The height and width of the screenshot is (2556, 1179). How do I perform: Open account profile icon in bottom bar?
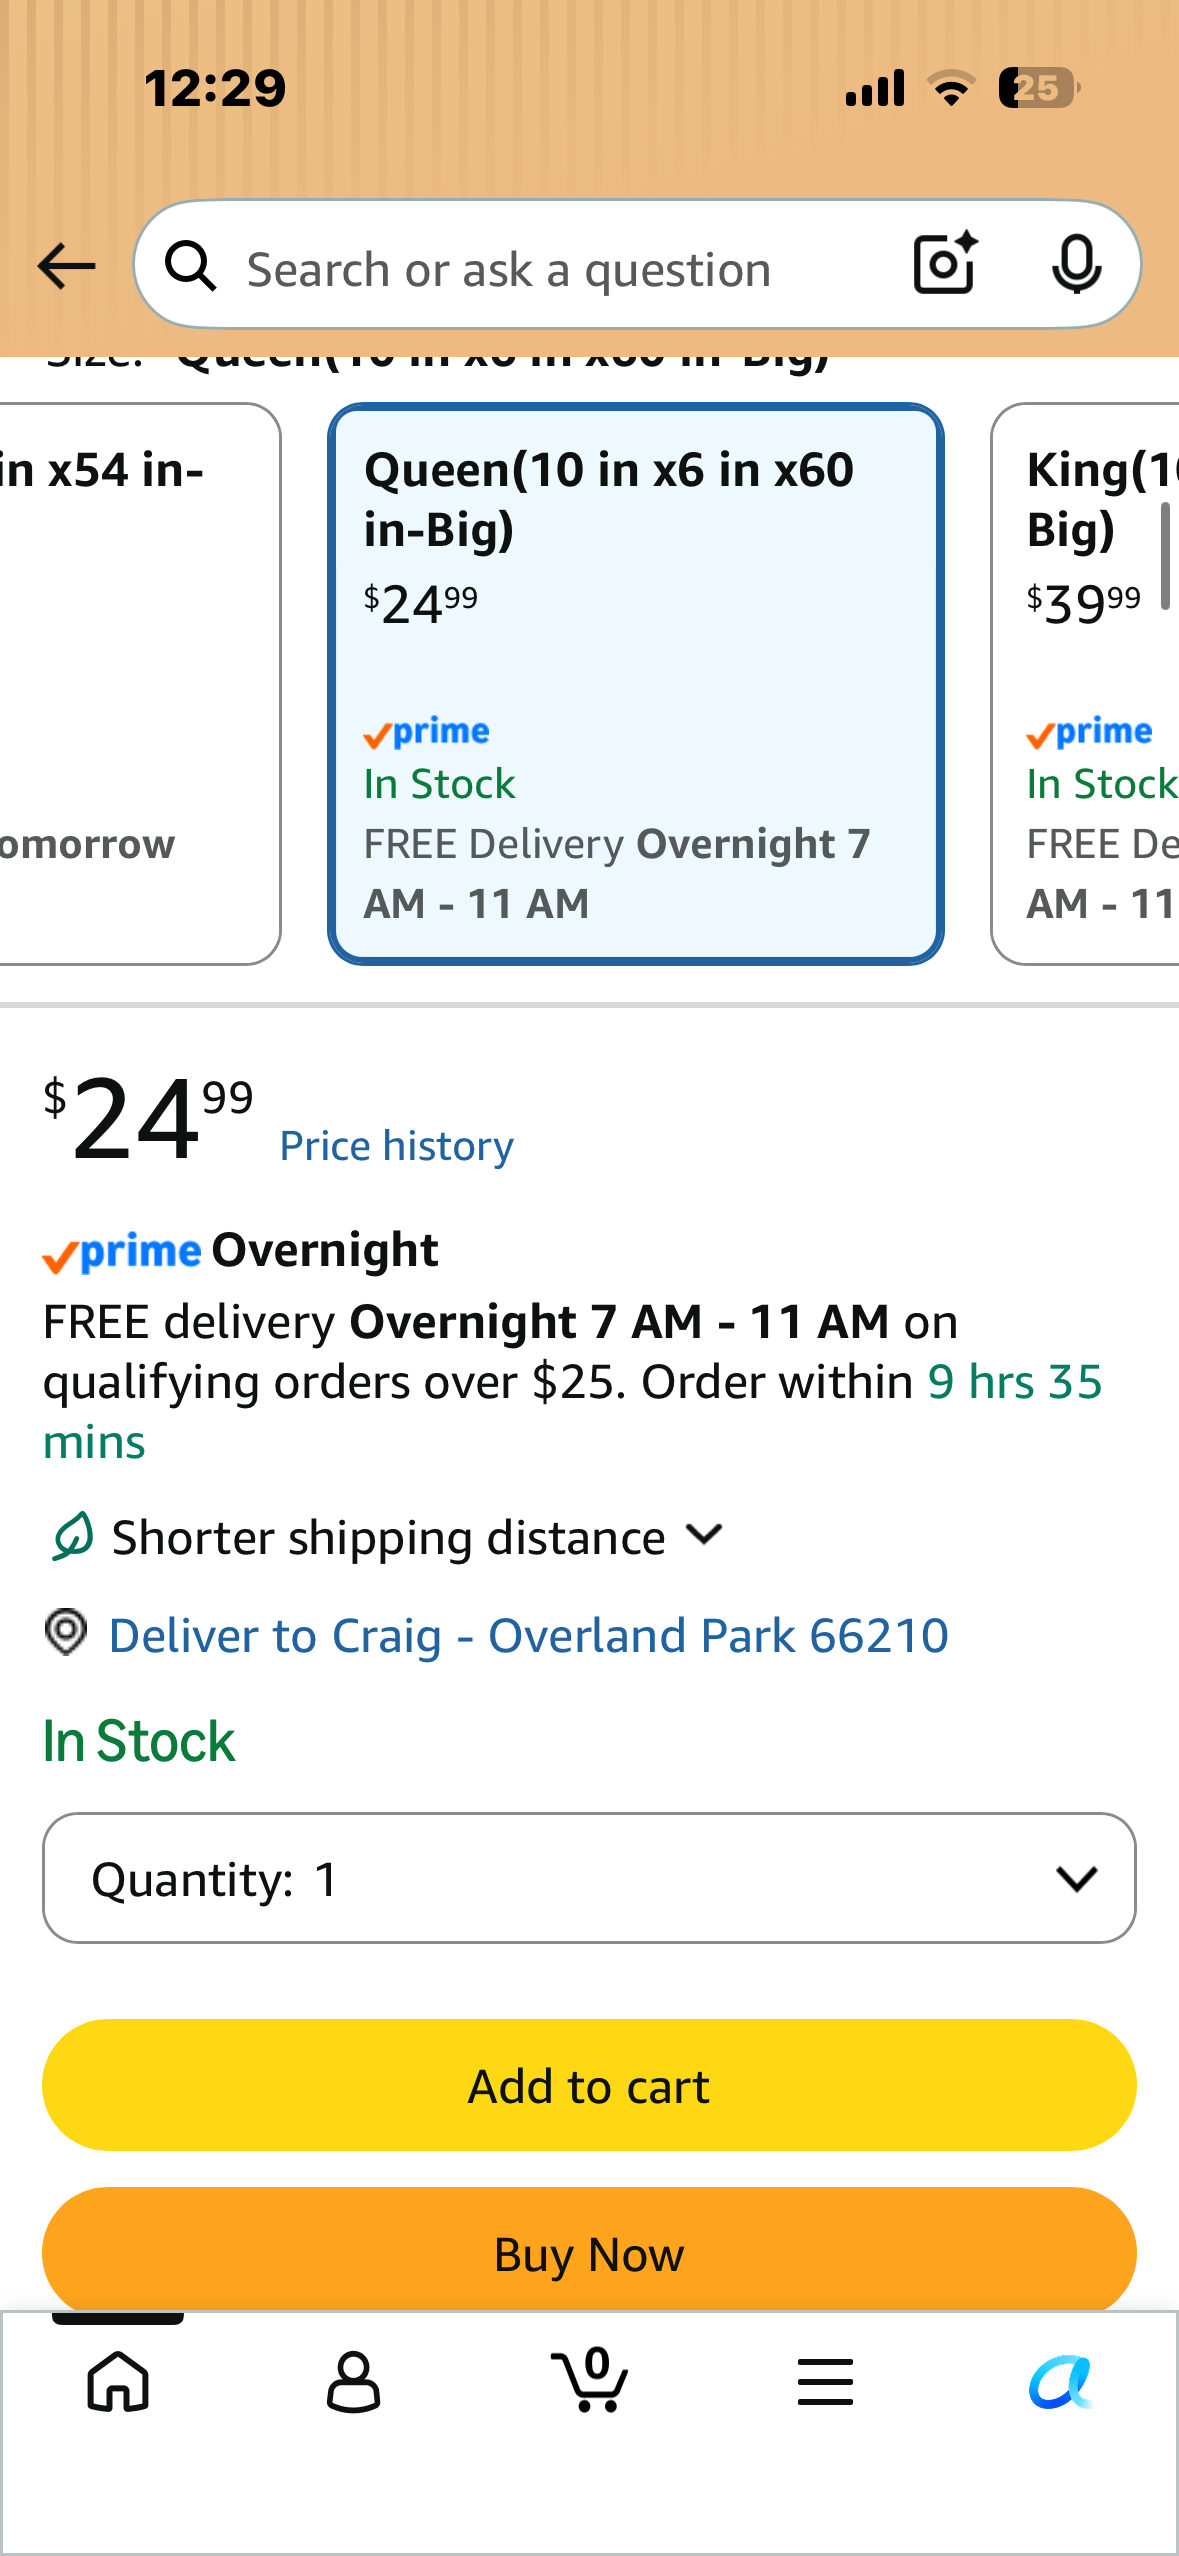tap(353, 2382)
